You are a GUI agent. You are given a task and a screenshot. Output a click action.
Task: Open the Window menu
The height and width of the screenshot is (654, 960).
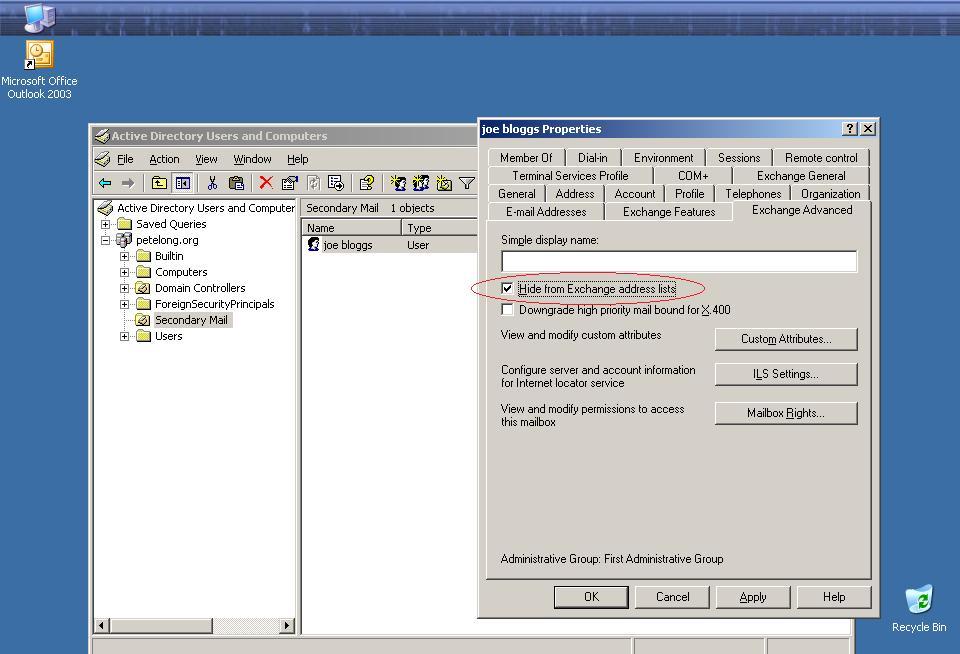[x=252, y=159]
